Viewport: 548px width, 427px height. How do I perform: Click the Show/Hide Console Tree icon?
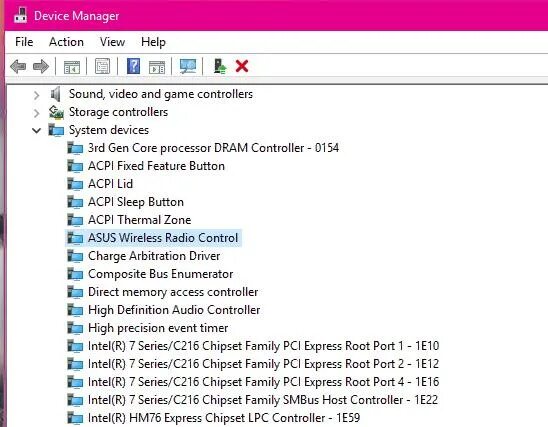pos(72,66)
